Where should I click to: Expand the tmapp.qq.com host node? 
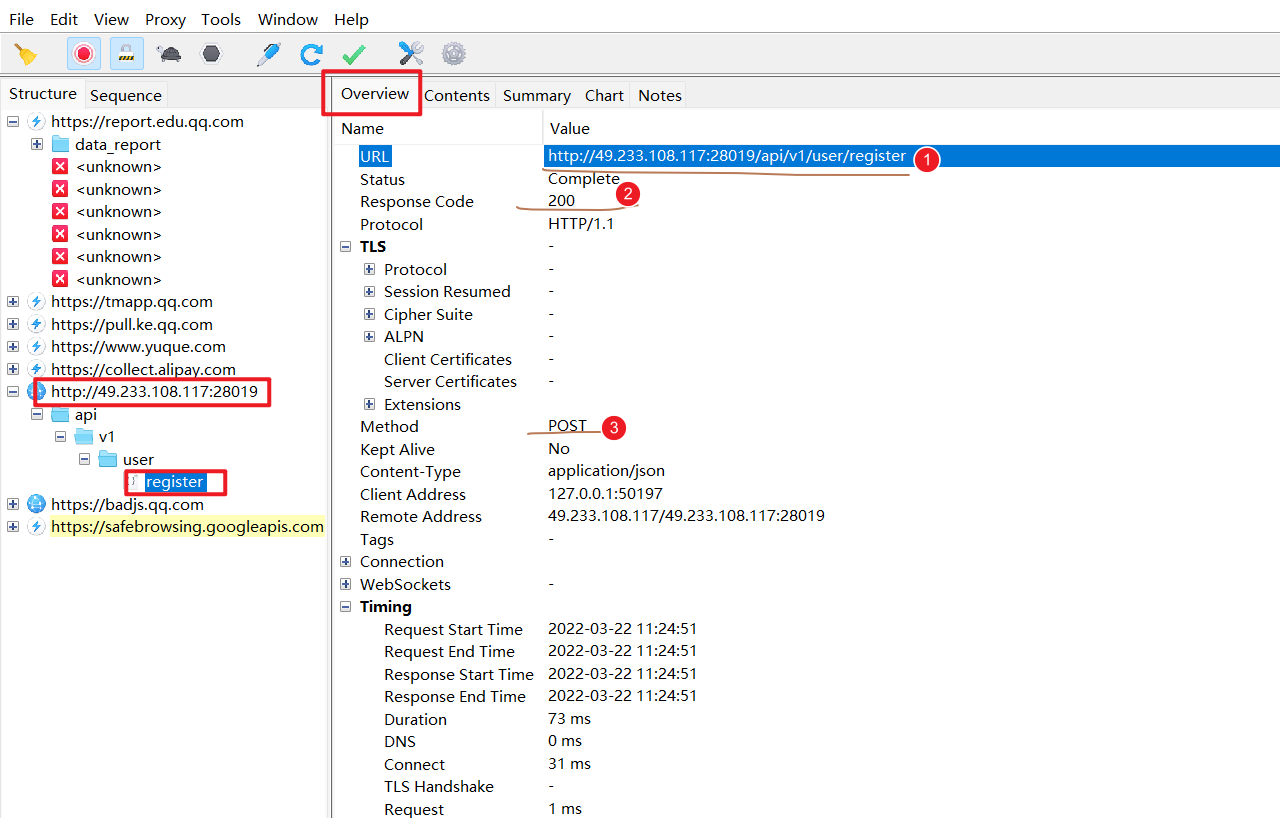[x=13, y=302]
